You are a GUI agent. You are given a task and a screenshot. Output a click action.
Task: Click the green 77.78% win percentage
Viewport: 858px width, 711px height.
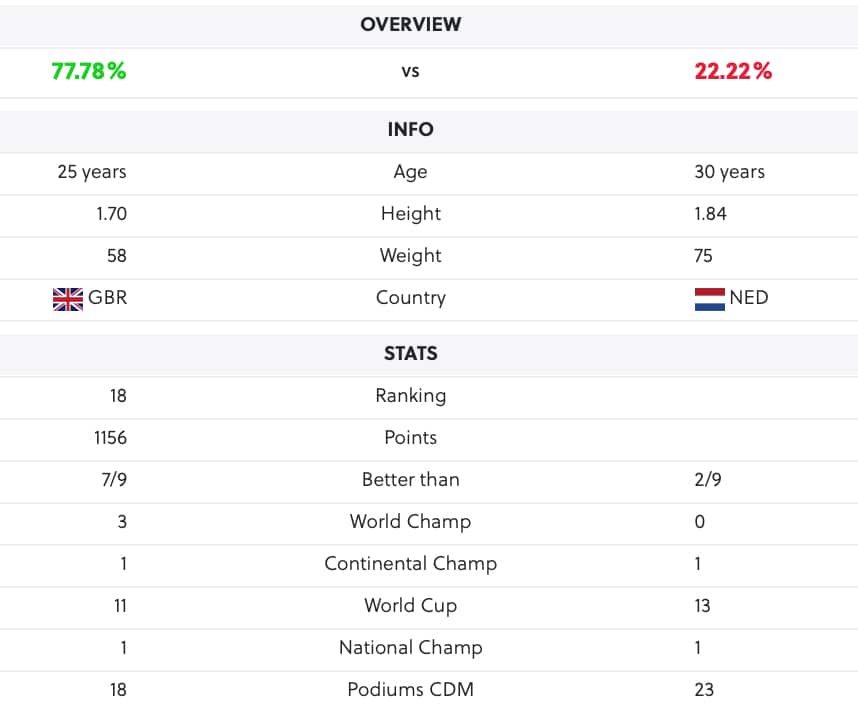click(89, 71)
